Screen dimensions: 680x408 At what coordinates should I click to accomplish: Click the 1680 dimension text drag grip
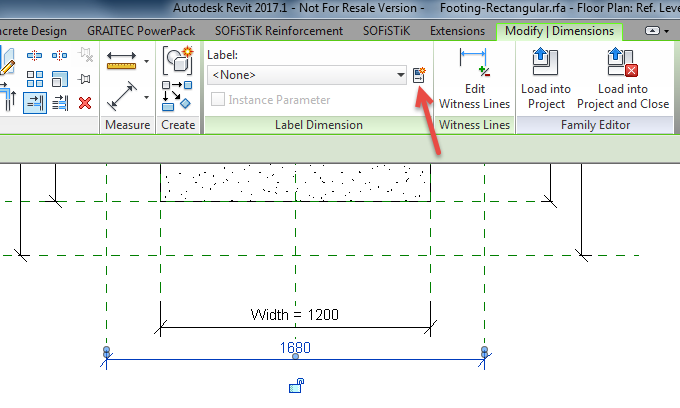pos(295,356)
